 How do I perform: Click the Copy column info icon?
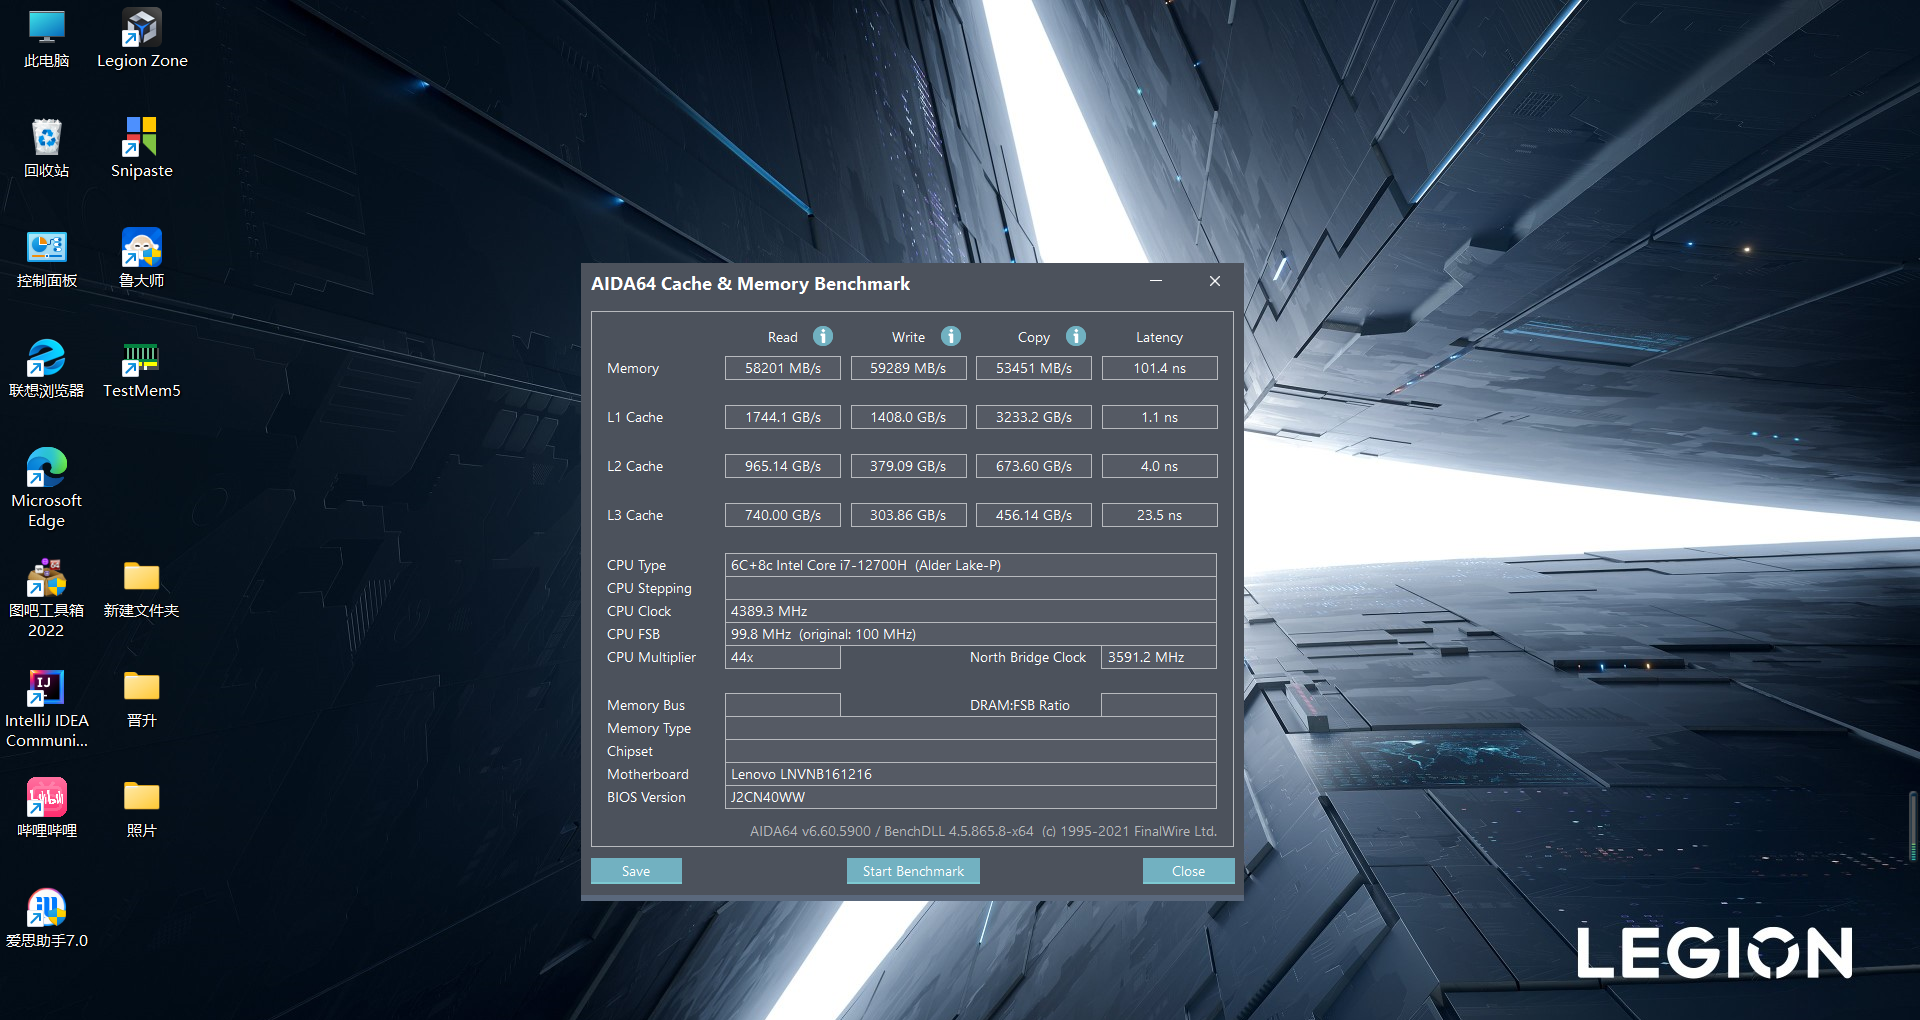tap(1076, 336)
